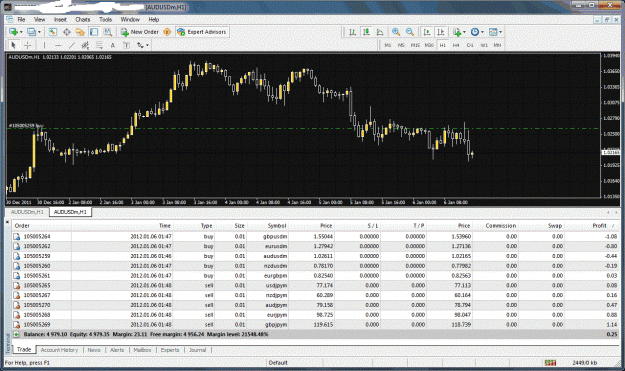
Task: Open the new chart dropdown arrow
Action: [21, 32]
